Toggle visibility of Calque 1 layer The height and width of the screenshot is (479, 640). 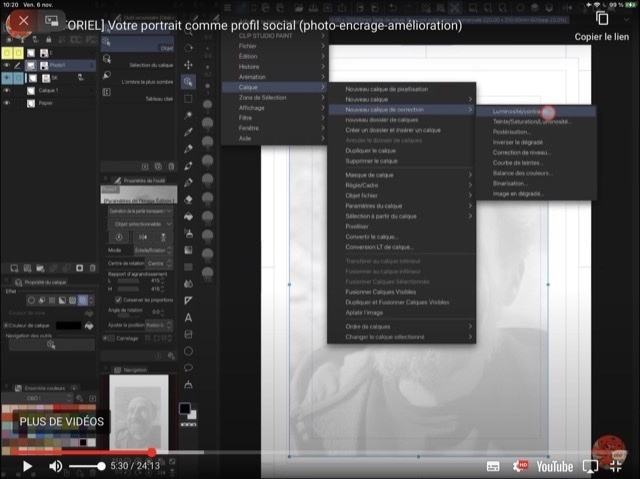pos(7,90)
